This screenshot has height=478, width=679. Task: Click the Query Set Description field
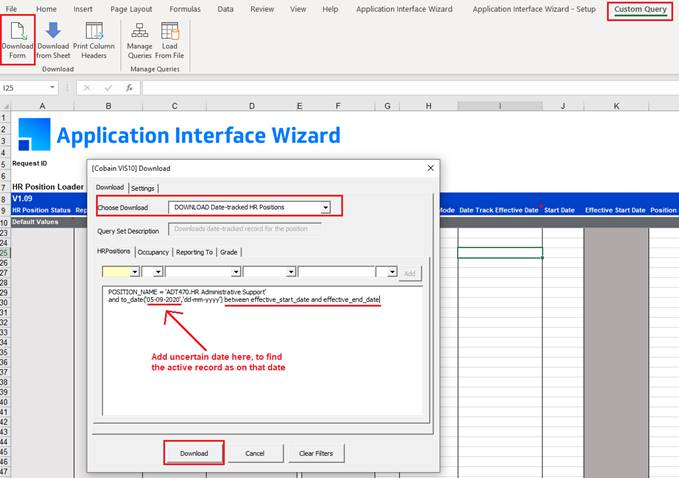click(x=245, y=229)
